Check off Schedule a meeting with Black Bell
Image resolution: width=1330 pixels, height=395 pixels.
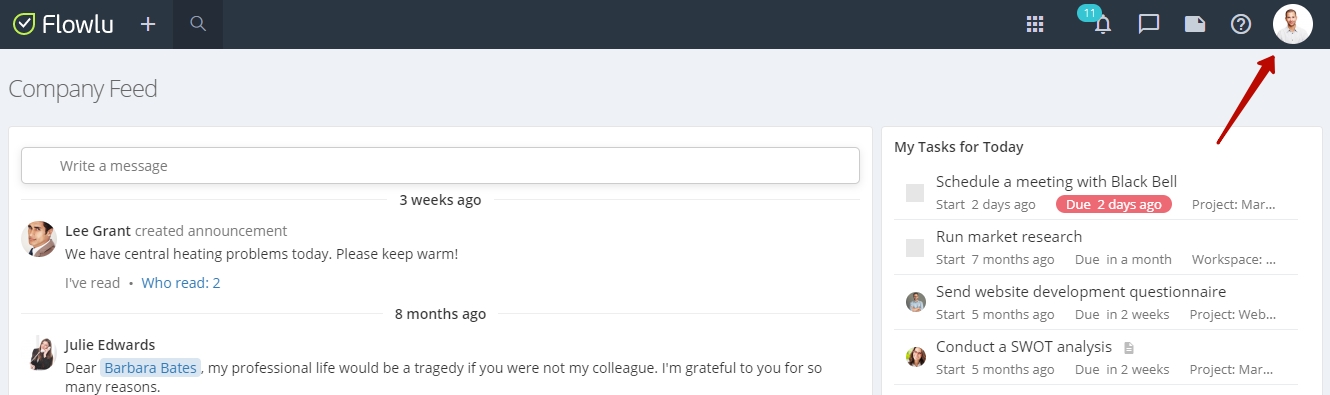pyautogui.click(x=915, y=193)
